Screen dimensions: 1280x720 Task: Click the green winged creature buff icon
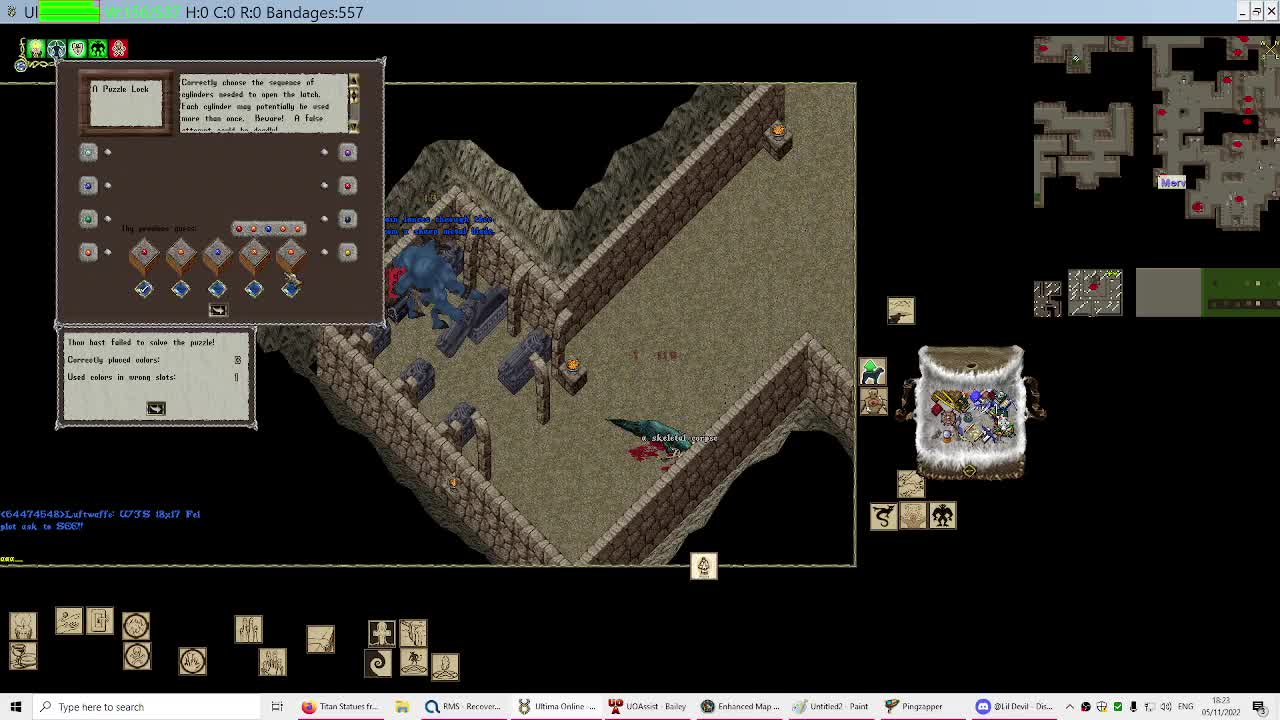point(98,48)
